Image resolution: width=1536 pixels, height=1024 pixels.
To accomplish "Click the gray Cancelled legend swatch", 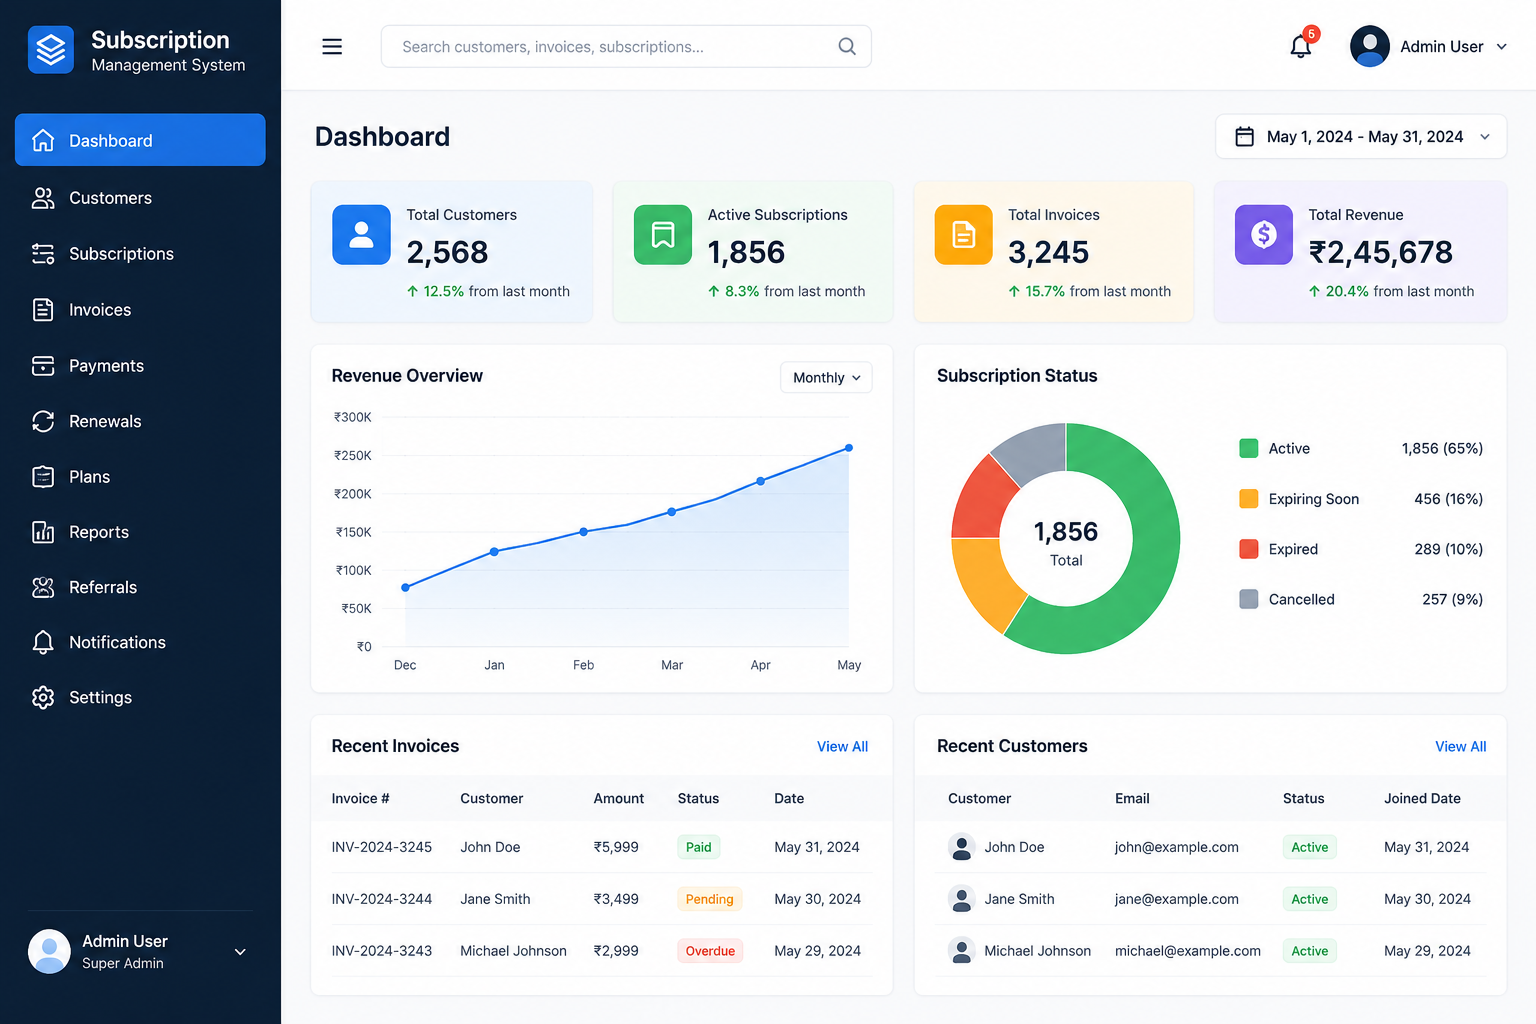I will [1249, 599].
